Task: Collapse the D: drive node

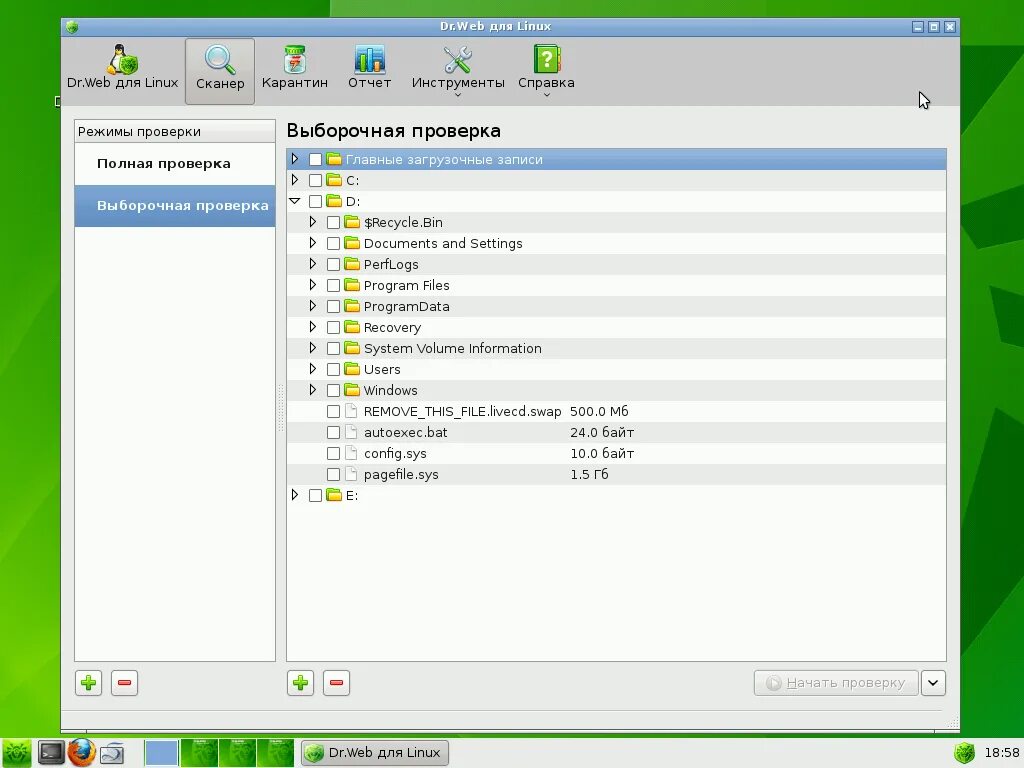Action: (295, 201)
